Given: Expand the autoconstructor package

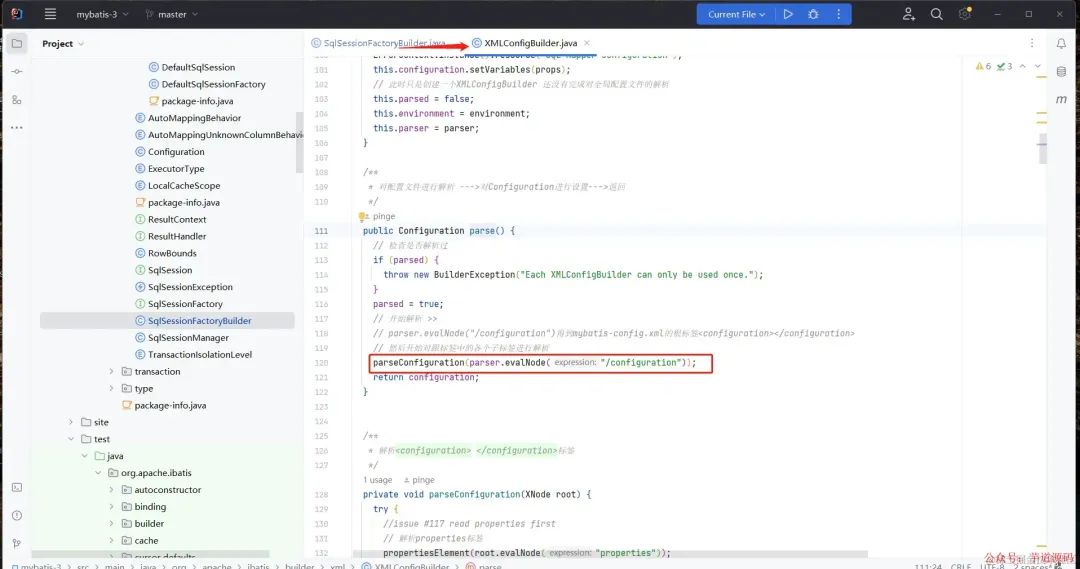Looking at the screenshot, I should tap(112, 490).
